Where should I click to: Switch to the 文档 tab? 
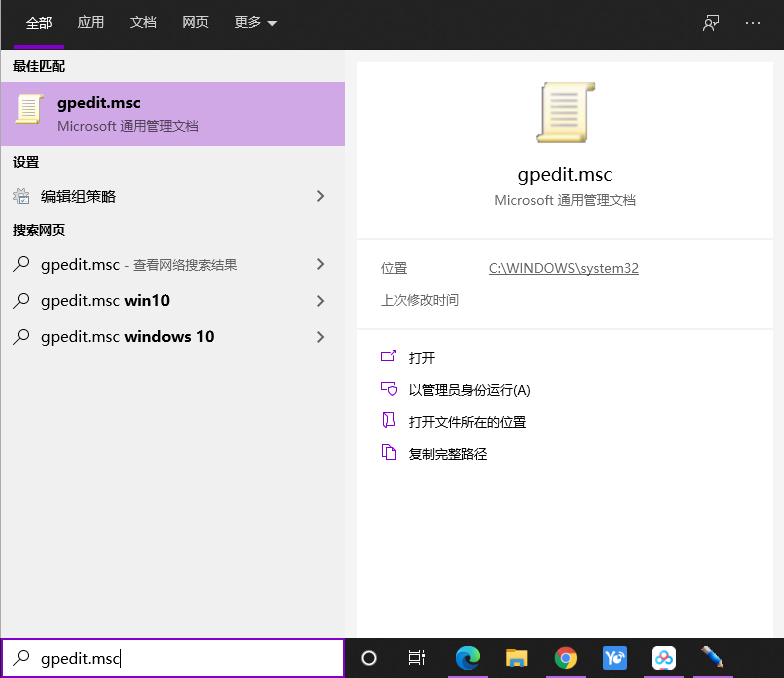tap(143, 23)
